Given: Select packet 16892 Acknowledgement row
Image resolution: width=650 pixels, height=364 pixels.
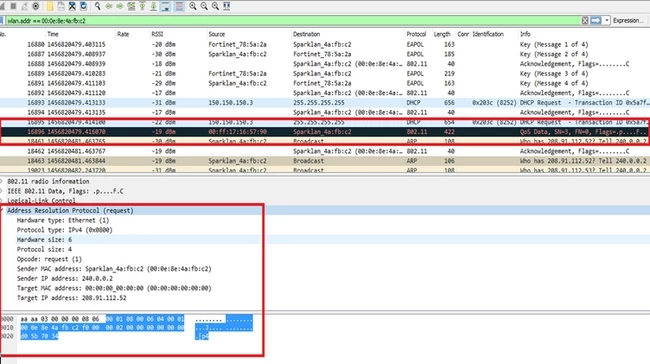Looking at the screenshot, I should pos(325,93).
